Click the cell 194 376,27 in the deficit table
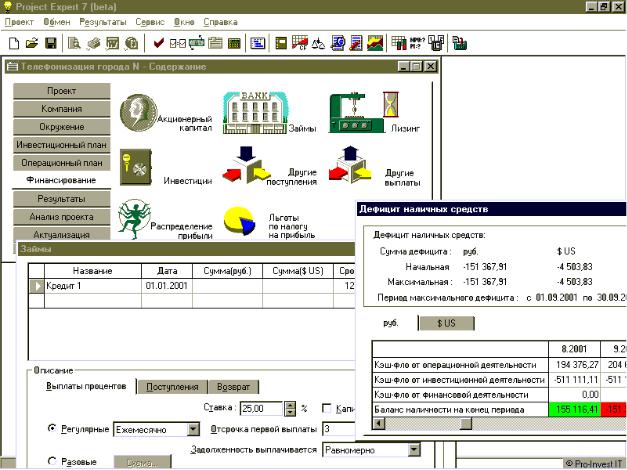The height and width of the screenshot is (470, 627). (574, 365)
